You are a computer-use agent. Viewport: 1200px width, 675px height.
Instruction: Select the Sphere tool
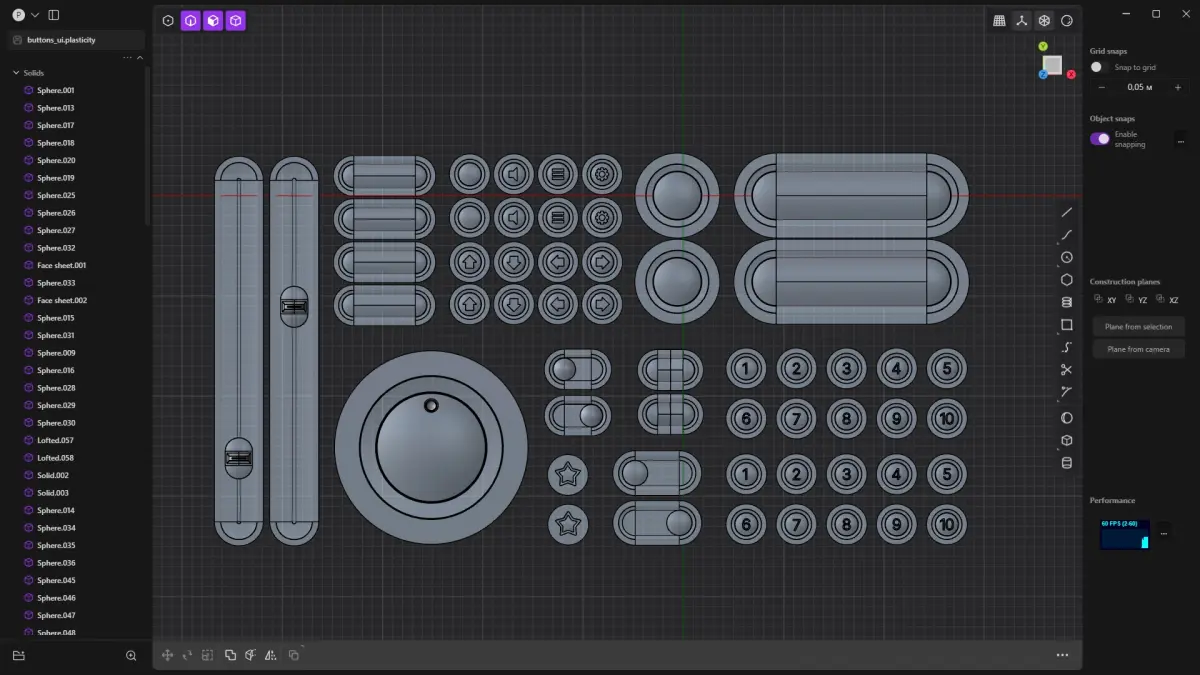pyautogui.click(x=1067, y=418)
